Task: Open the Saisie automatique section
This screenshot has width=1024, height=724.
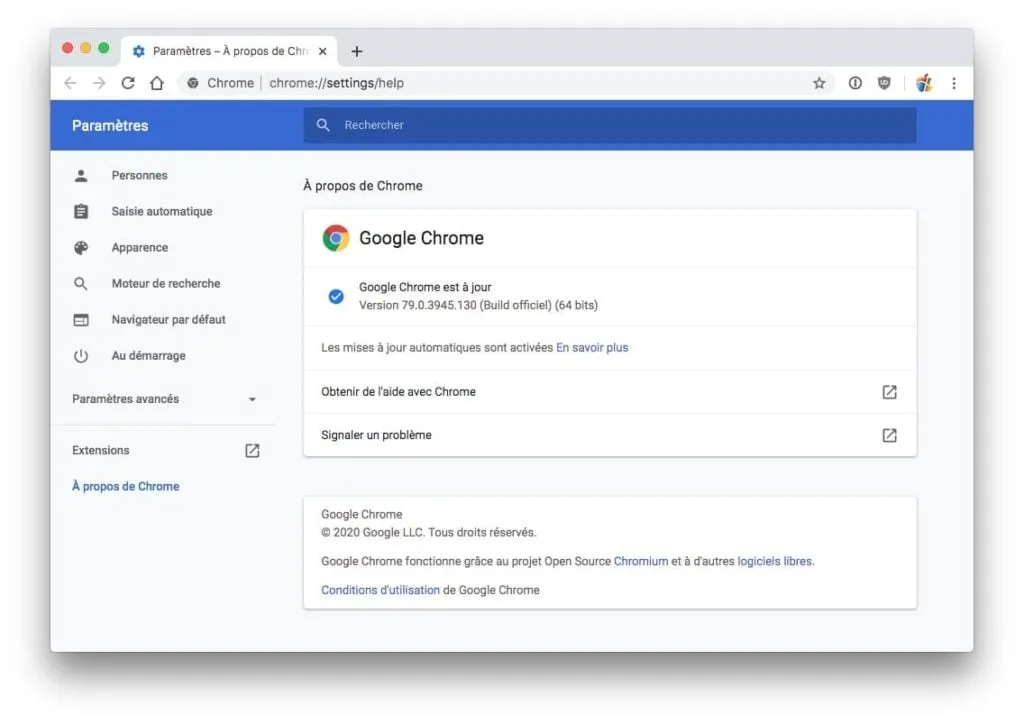Action: pyautogui.click(x=161, y=211)
